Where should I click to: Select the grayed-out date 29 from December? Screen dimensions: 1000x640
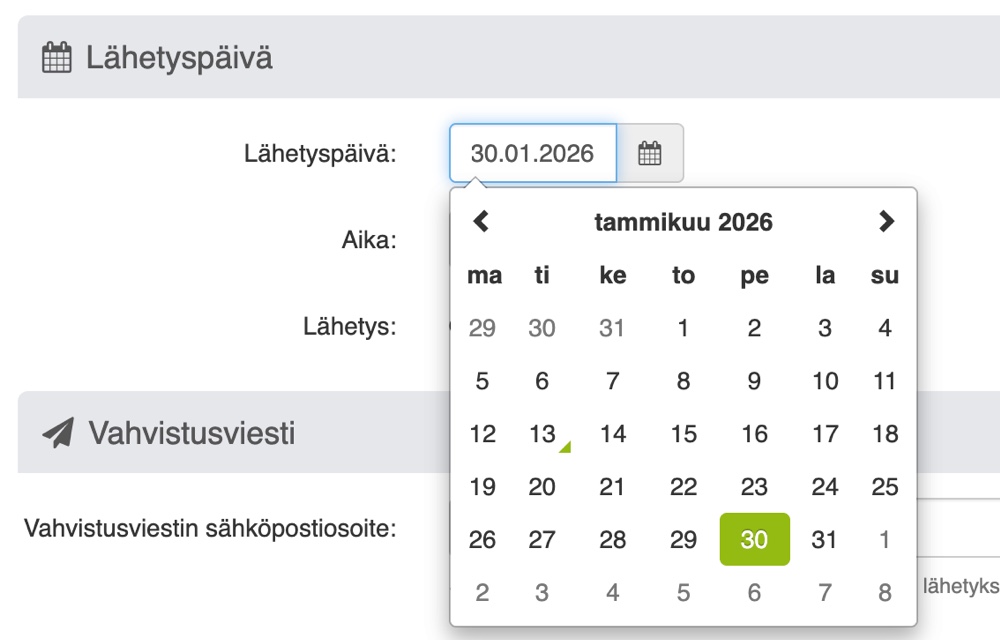[x=482, y=328]
